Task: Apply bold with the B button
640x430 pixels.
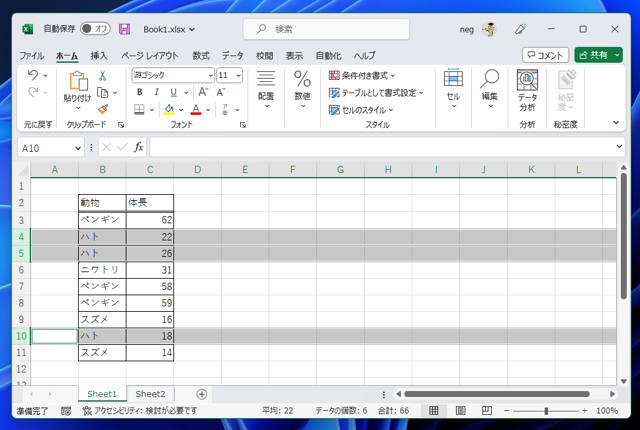Action: [x=140, y=92]
